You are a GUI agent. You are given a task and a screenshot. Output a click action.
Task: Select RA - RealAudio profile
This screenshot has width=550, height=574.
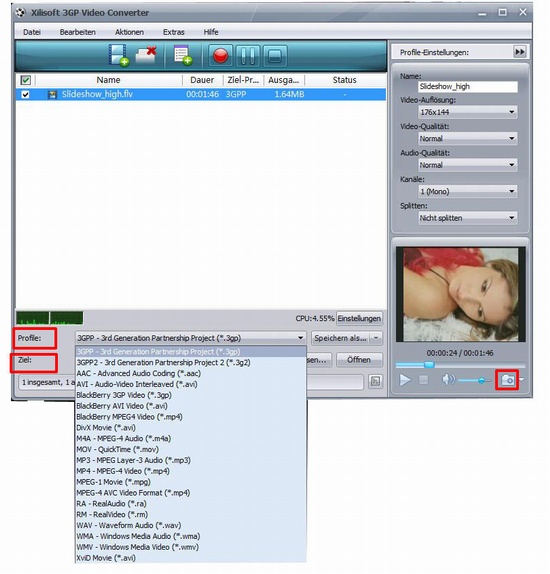(x=190, y=504)
